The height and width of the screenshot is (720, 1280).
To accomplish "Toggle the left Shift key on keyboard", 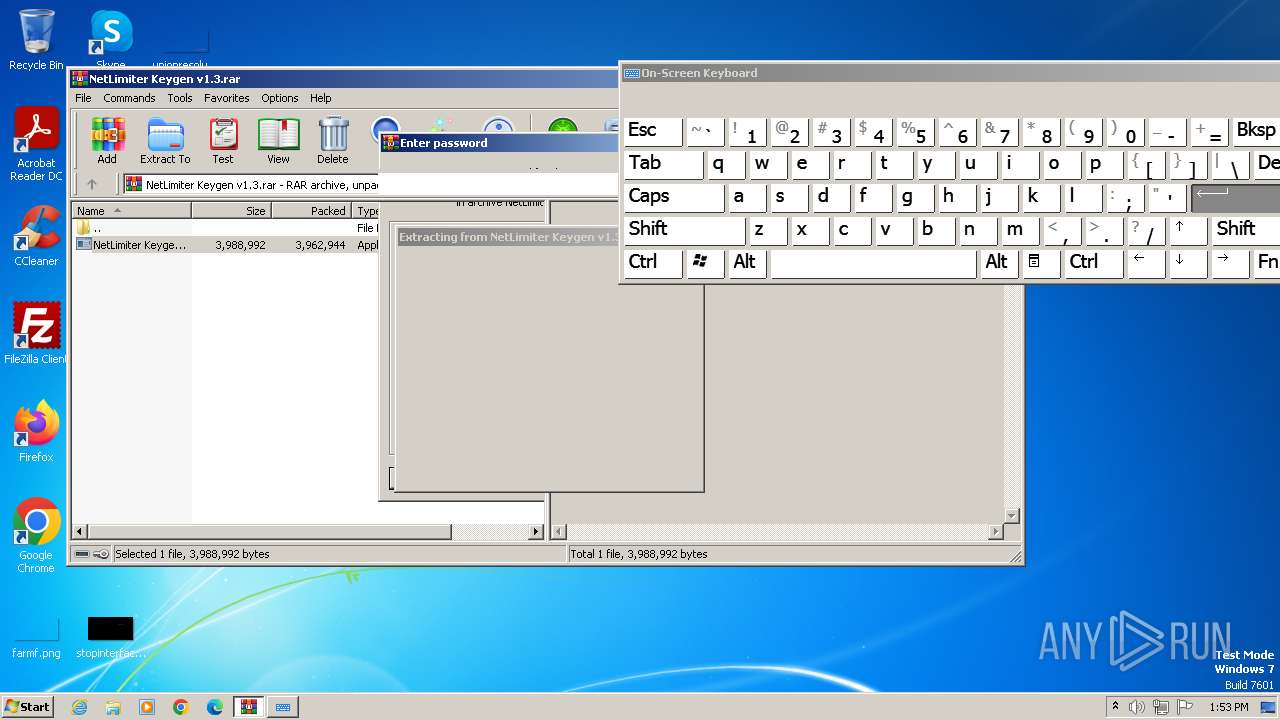I will (685, 230).
